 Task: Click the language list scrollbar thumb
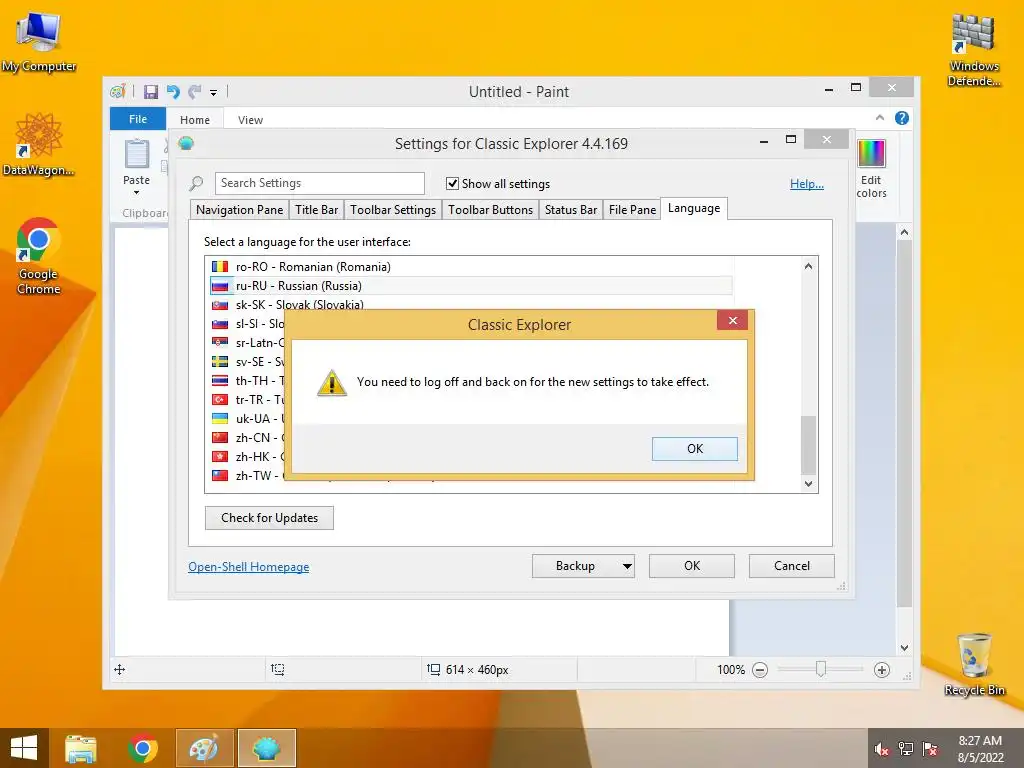pyautogui.click(x=808, y=445)
